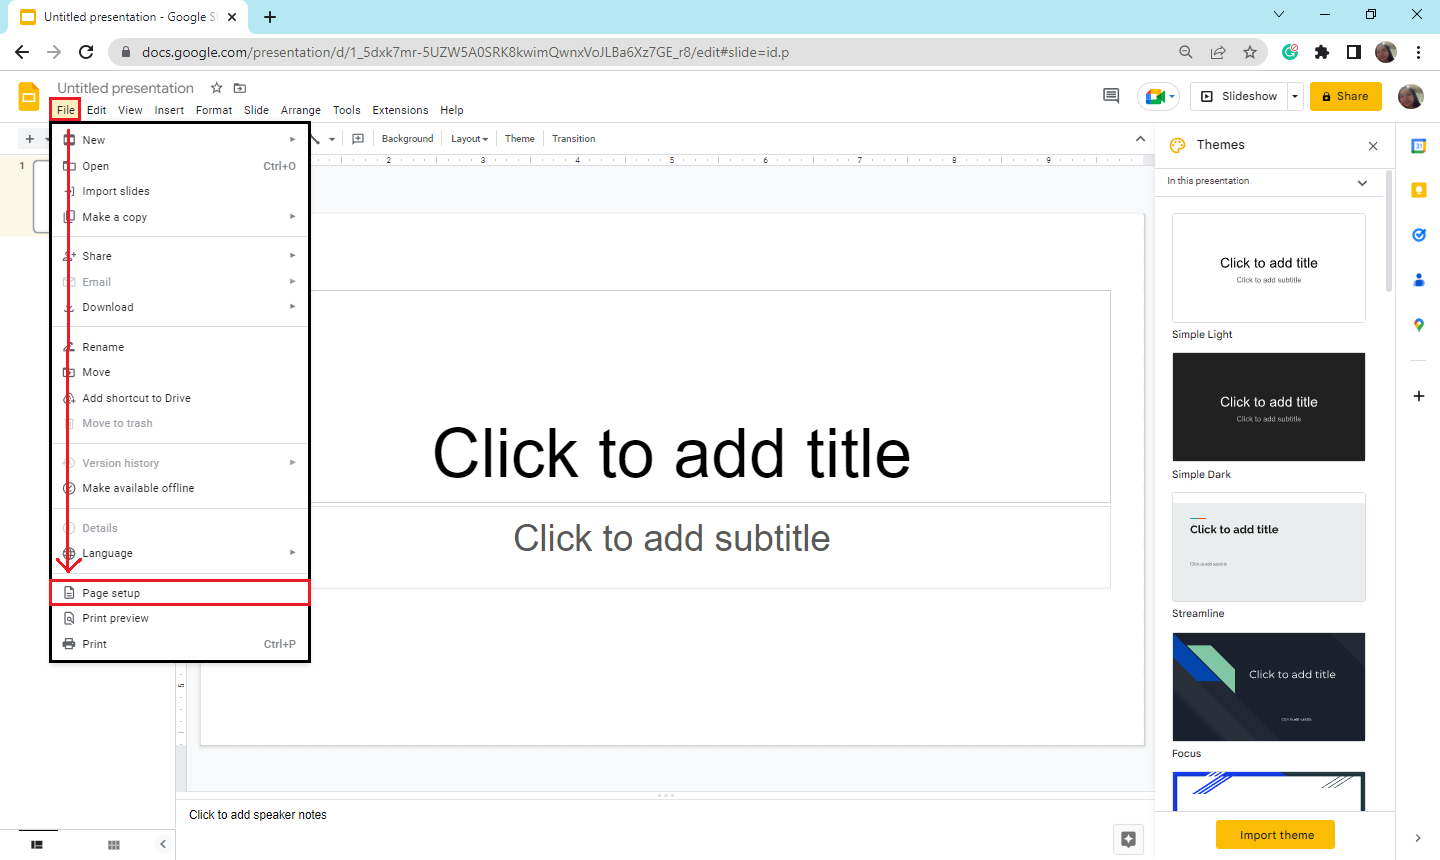Screen dimensions: 1440x860
Task: Select Page setup from the File menu
Action: coord(110,592)
